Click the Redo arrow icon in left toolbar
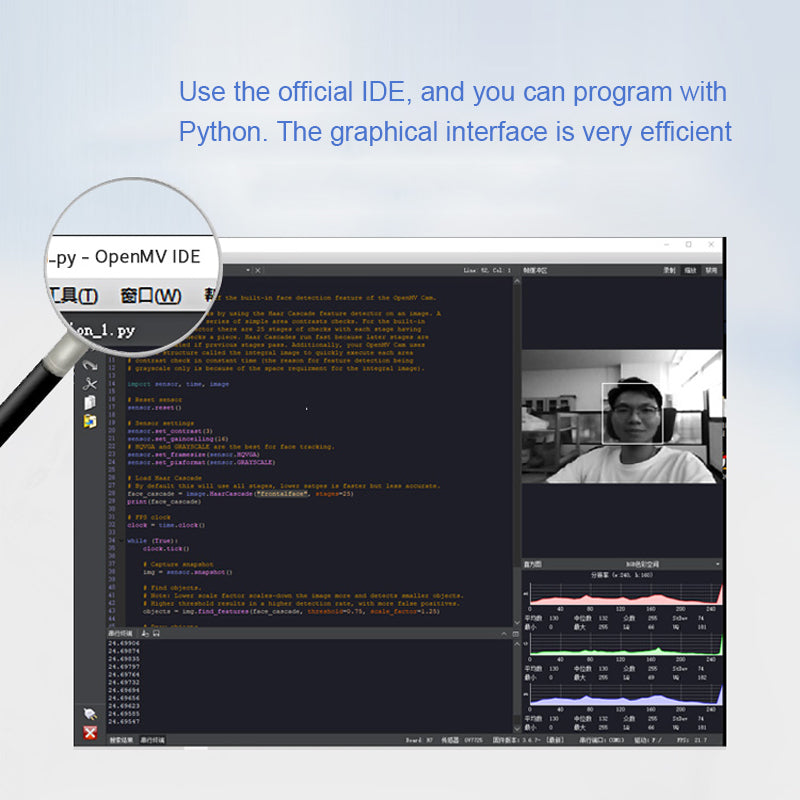800x800 pixels. click(89, 366)
